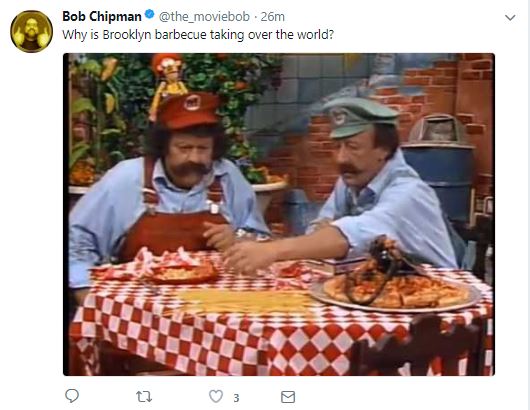Click the reply speech bubble icon
This screenshot has width=530, height=410.
(72, 396)
